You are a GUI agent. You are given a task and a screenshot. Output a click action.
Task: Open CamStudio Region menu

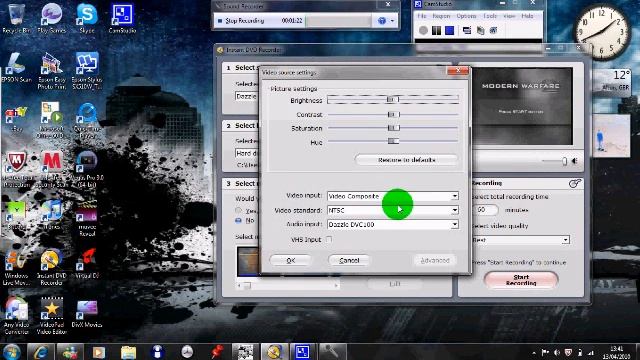point(441,16)
